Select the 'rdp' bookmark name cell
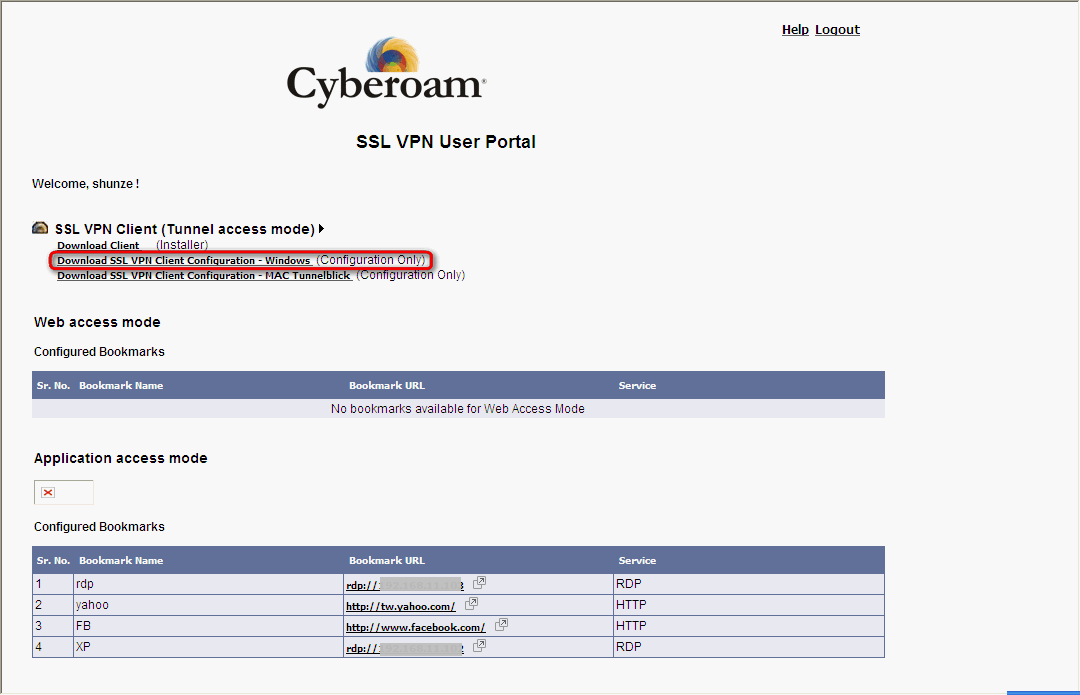The width and height of the screenshot is (1080, 695). pos(208,584)
